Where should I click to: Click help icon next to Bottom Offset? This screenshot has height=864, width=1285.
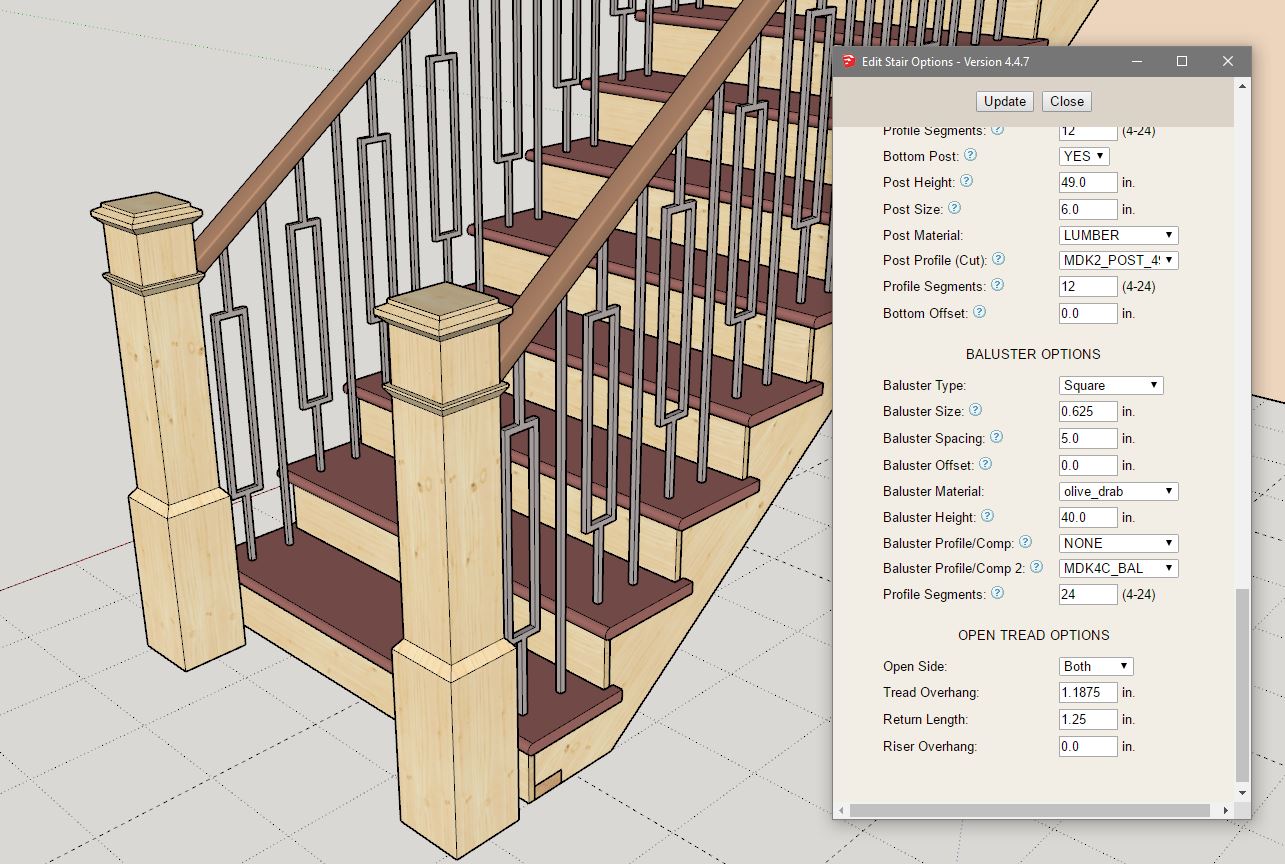[979, 312]
